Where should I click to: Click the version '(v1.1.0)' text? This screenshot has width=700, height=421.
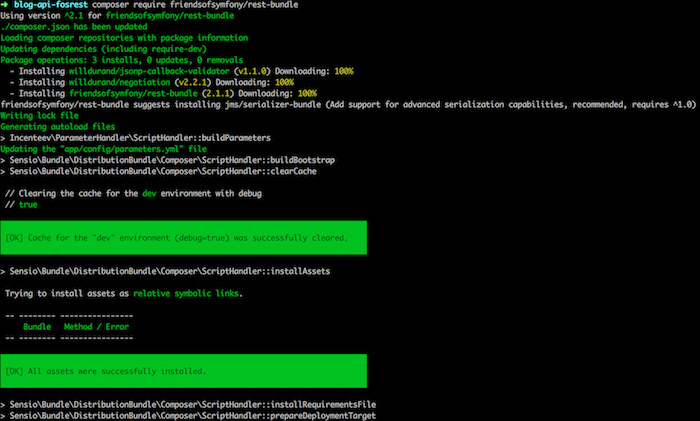pos(252,71)
